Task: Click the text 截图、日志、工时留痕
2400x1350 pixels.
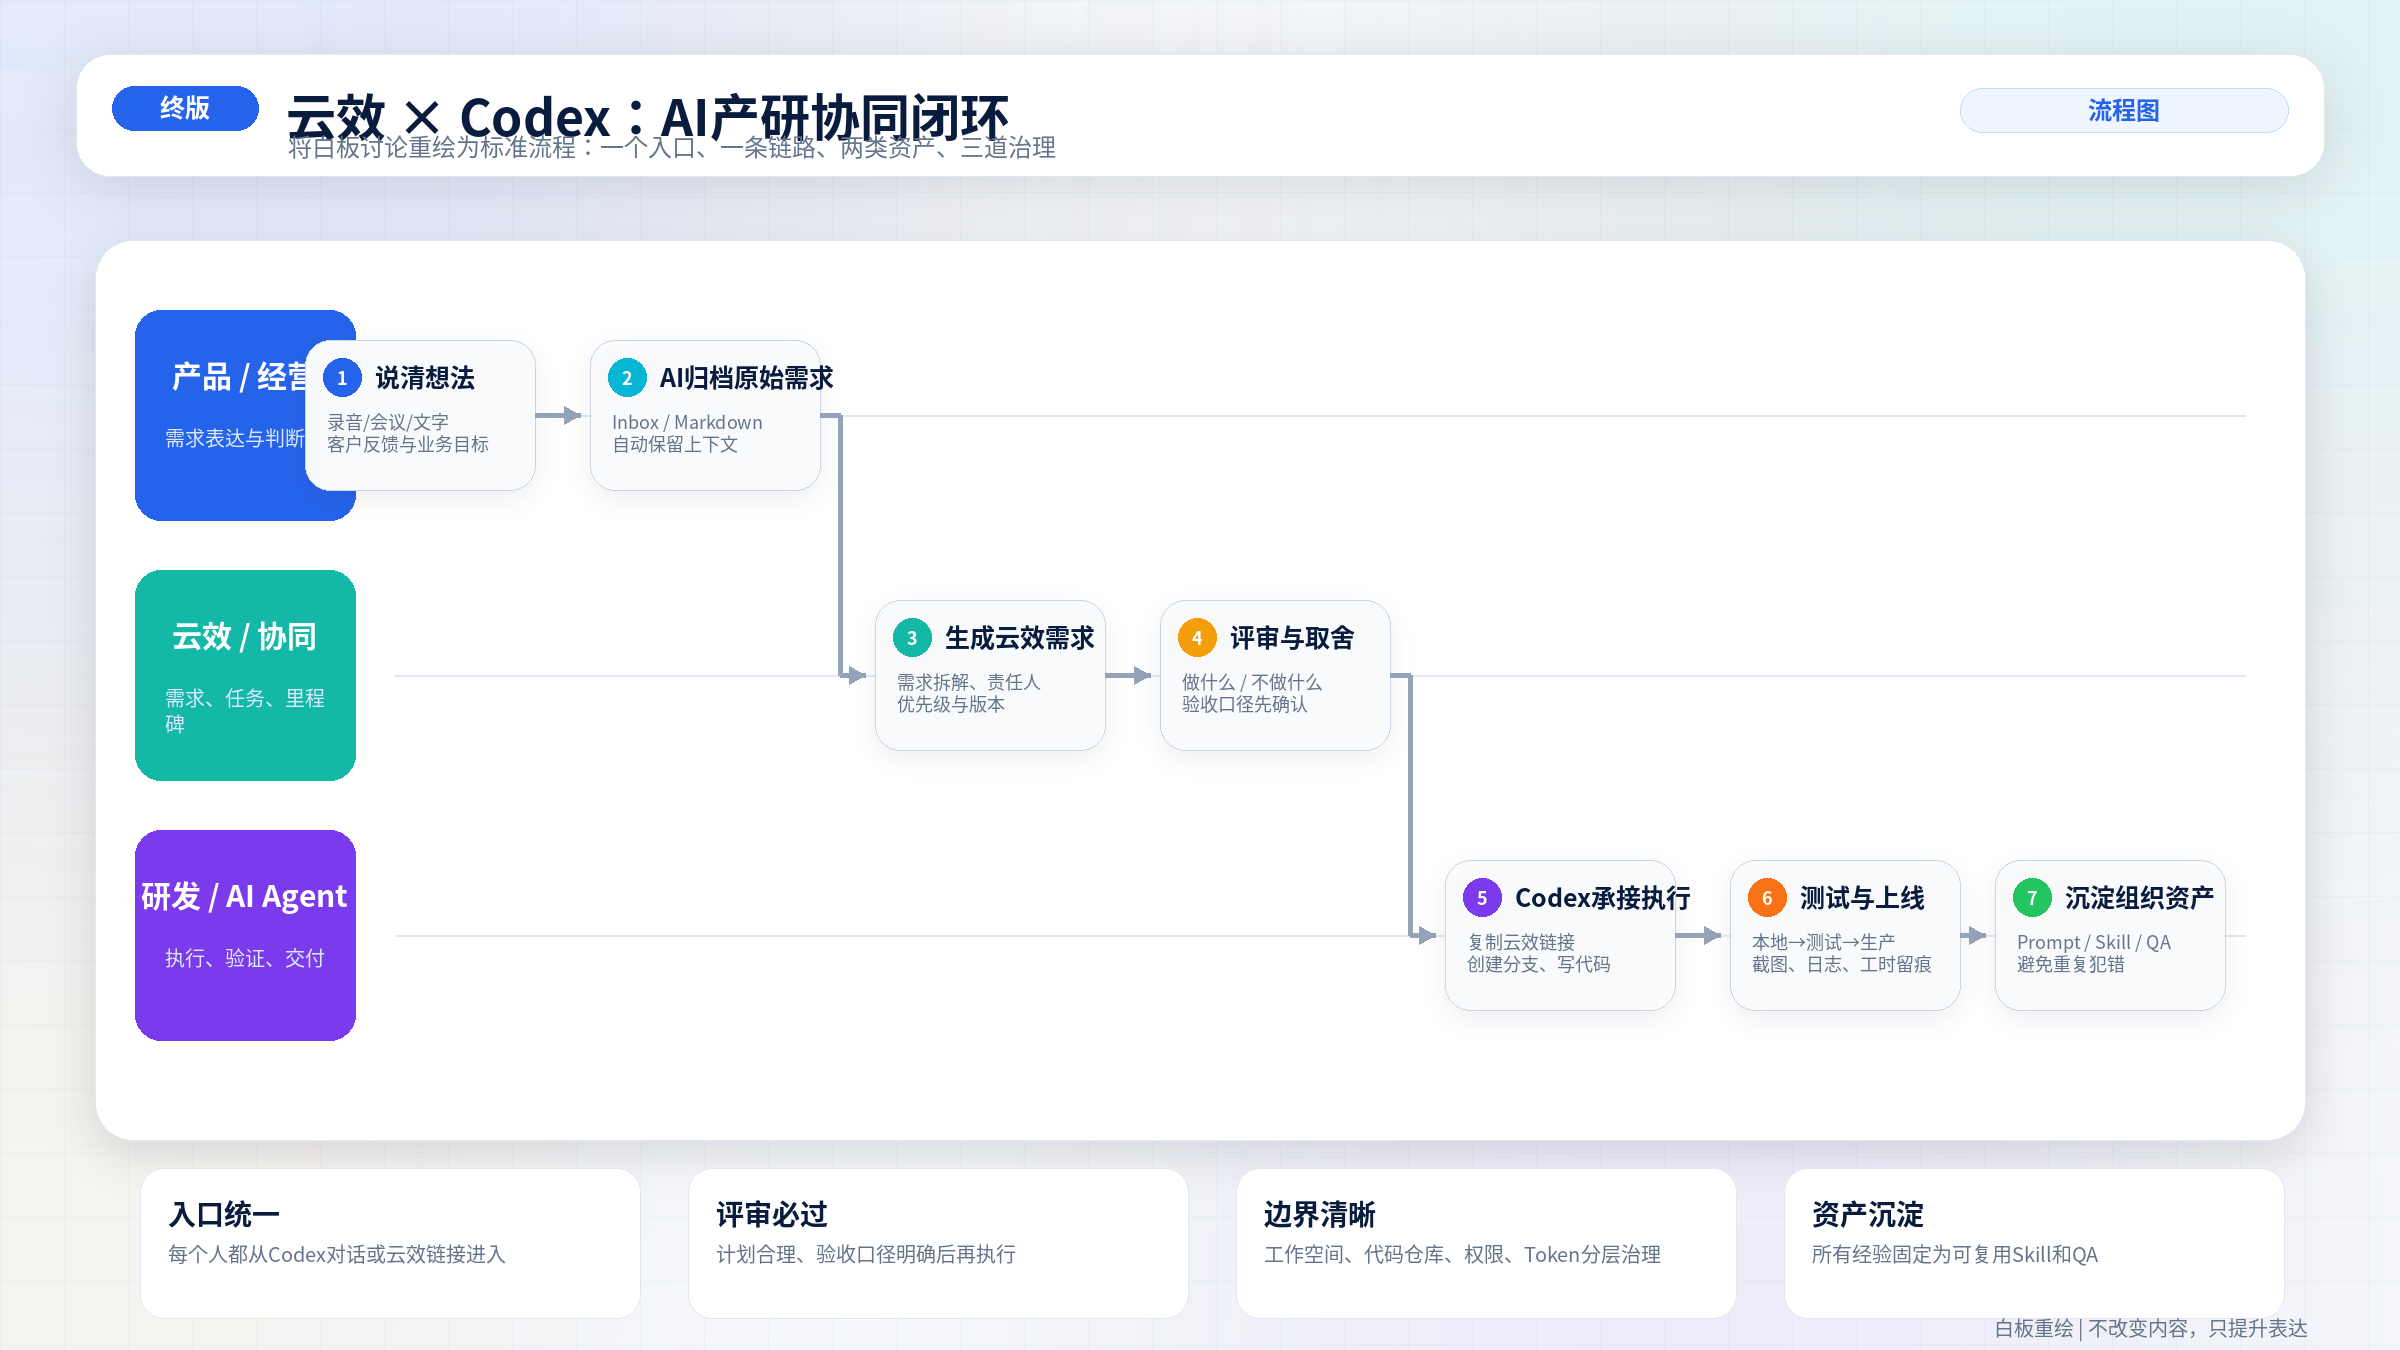Action: tap(1842, 964)
